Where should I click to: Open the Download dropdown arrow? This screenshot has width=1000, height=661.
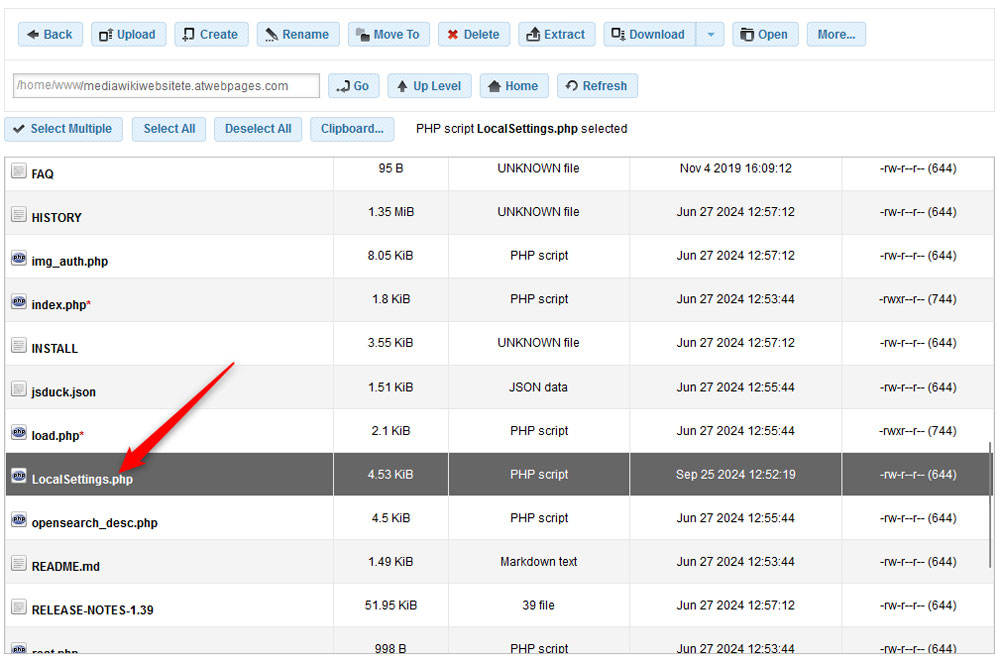point(711,33)
